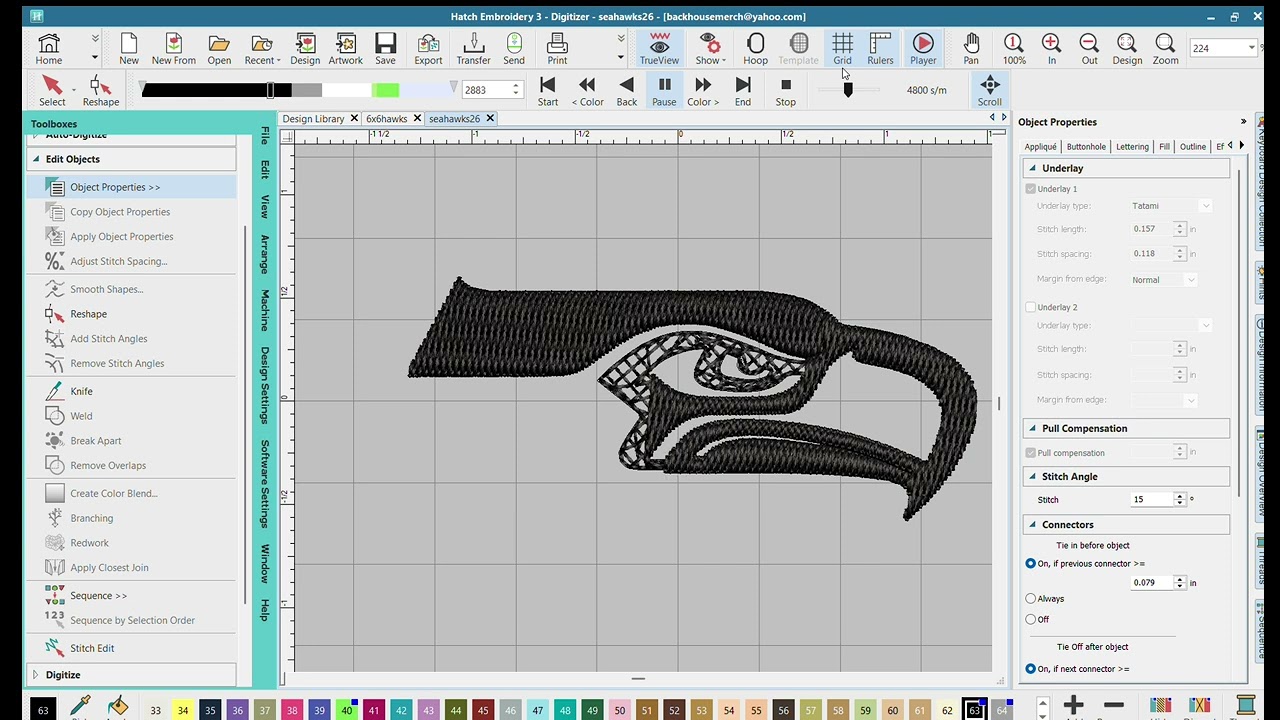Select 'On, if next connector >=' tie-off option
Screen dimensions: 1280x720
tap(1031, 669)
